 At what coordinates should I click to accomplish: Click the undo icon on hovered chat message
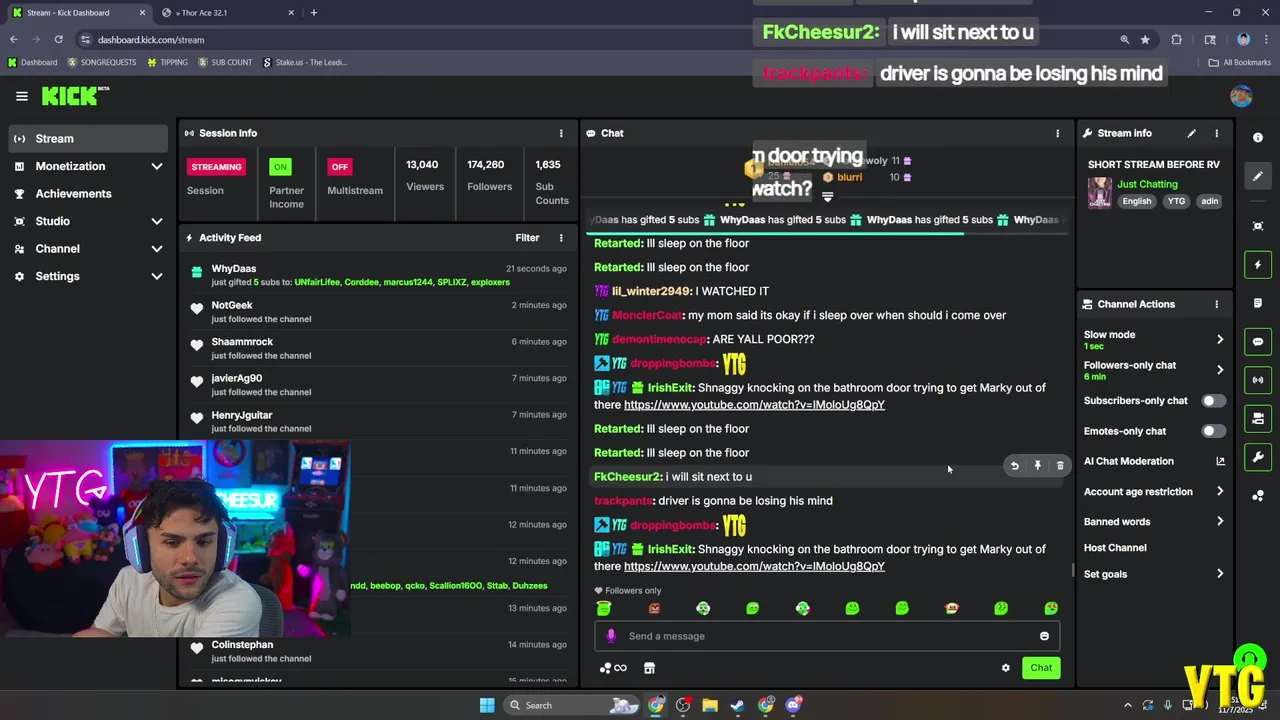(1014, 466)
